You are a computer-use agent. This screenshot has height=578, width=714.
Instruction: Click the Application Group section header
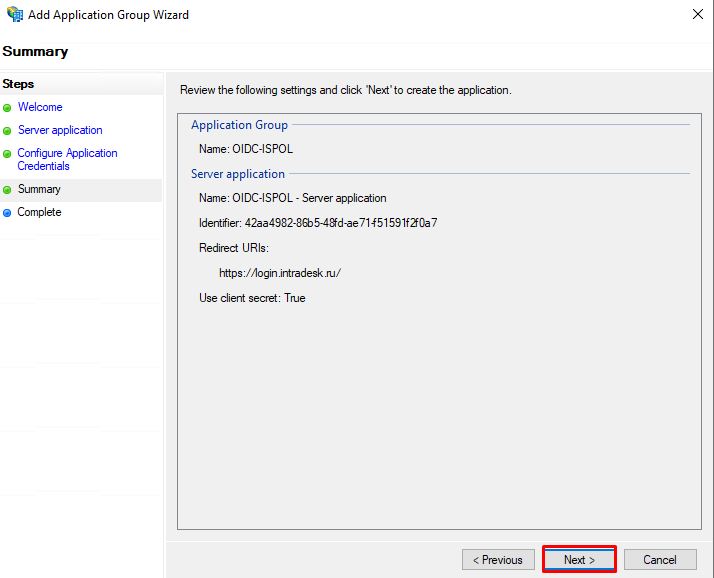click(240, 125)
